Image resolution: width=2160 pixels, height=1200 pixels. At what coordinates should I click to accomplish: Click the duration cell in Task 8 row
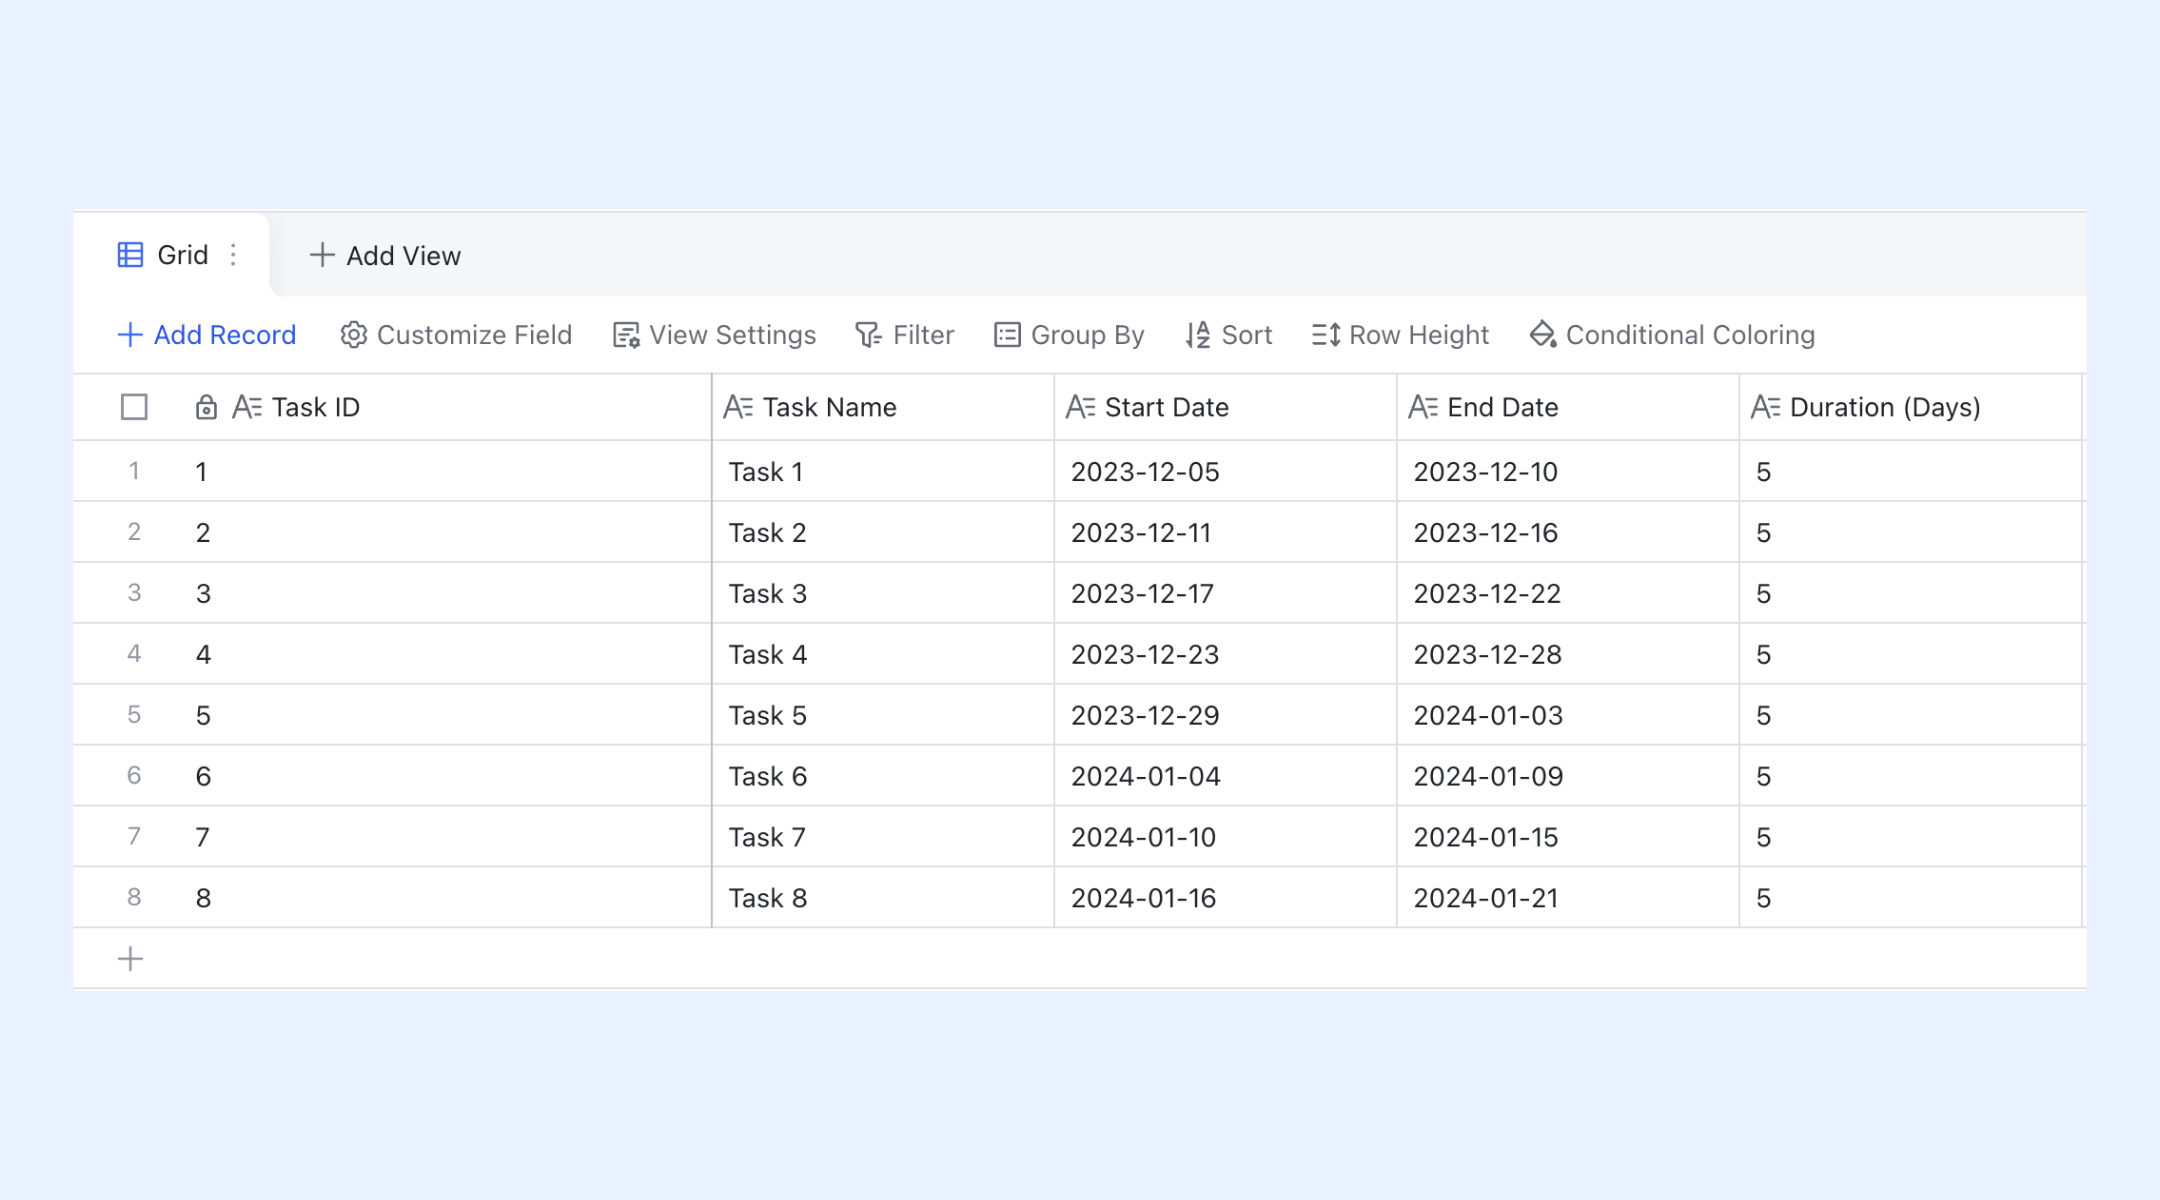[1910, 898]
